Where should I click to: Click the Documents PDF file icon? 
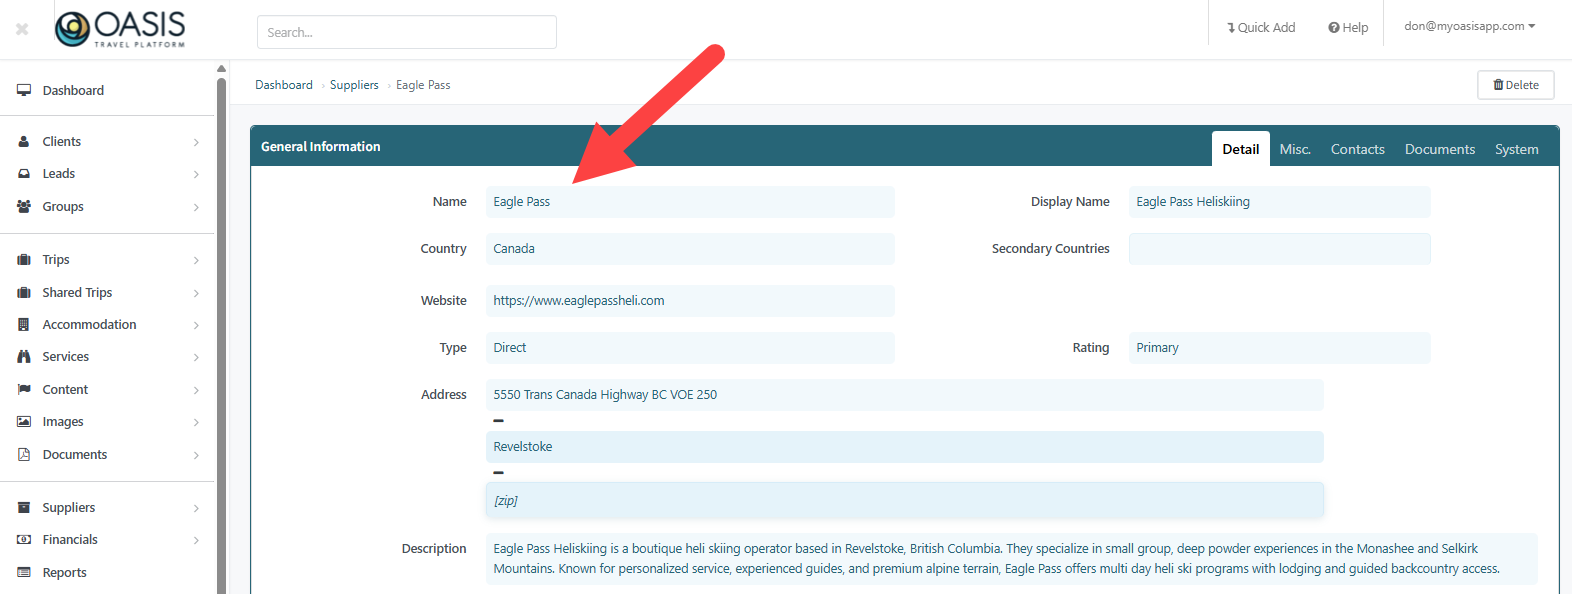point(24,455)
